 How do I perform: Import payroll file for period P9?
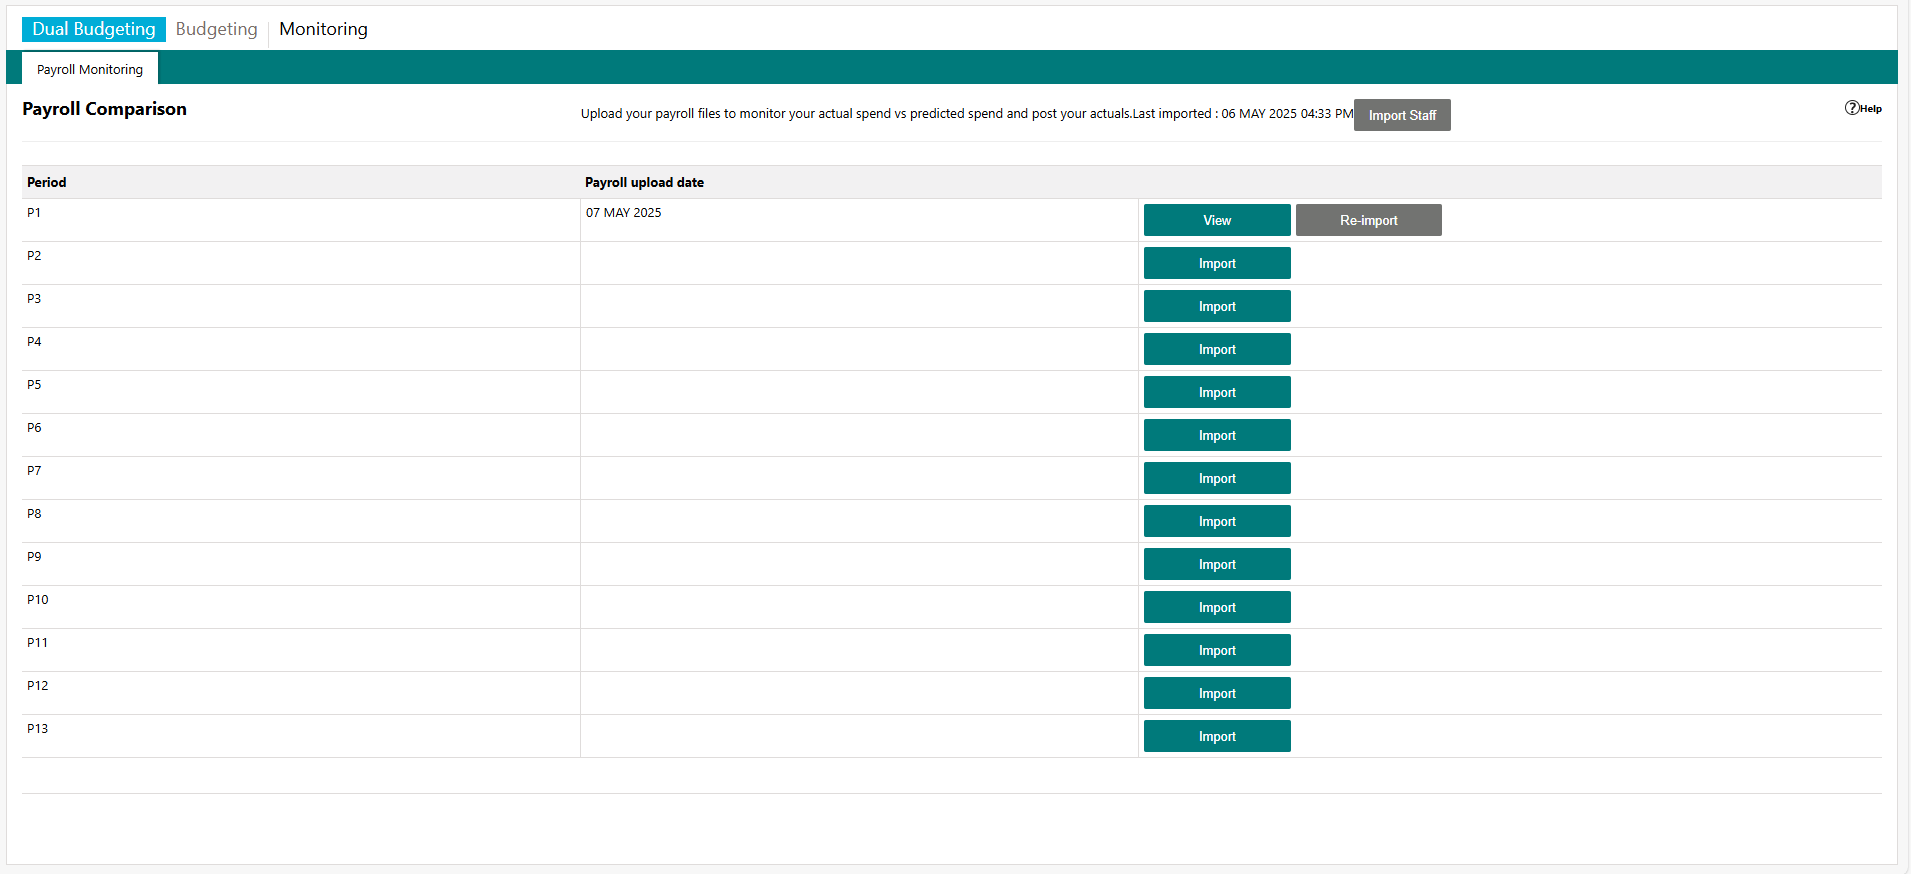point(1217,564)
